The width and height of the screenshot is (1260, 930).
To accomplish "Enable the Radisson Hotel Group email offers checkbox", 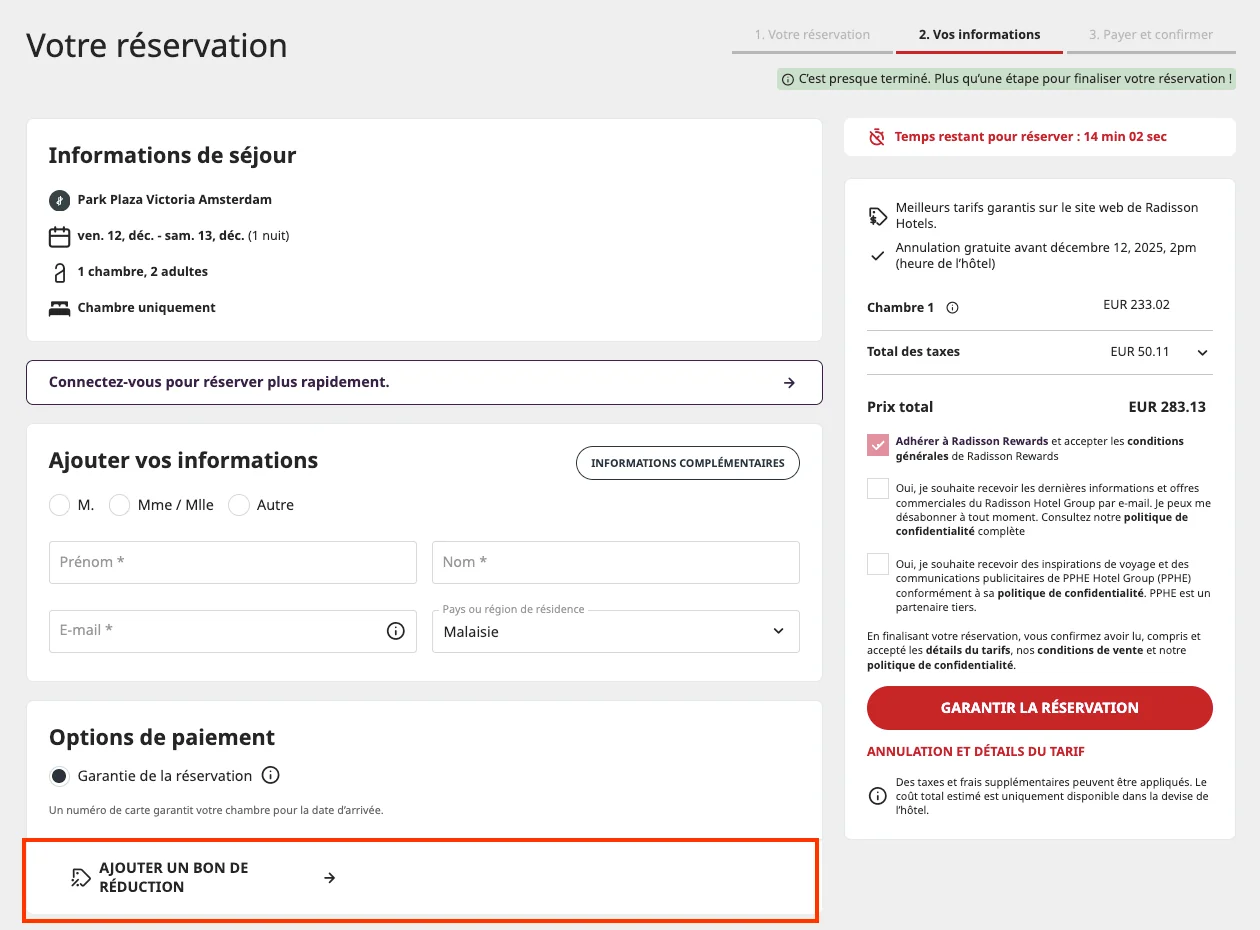I will 878,488.
